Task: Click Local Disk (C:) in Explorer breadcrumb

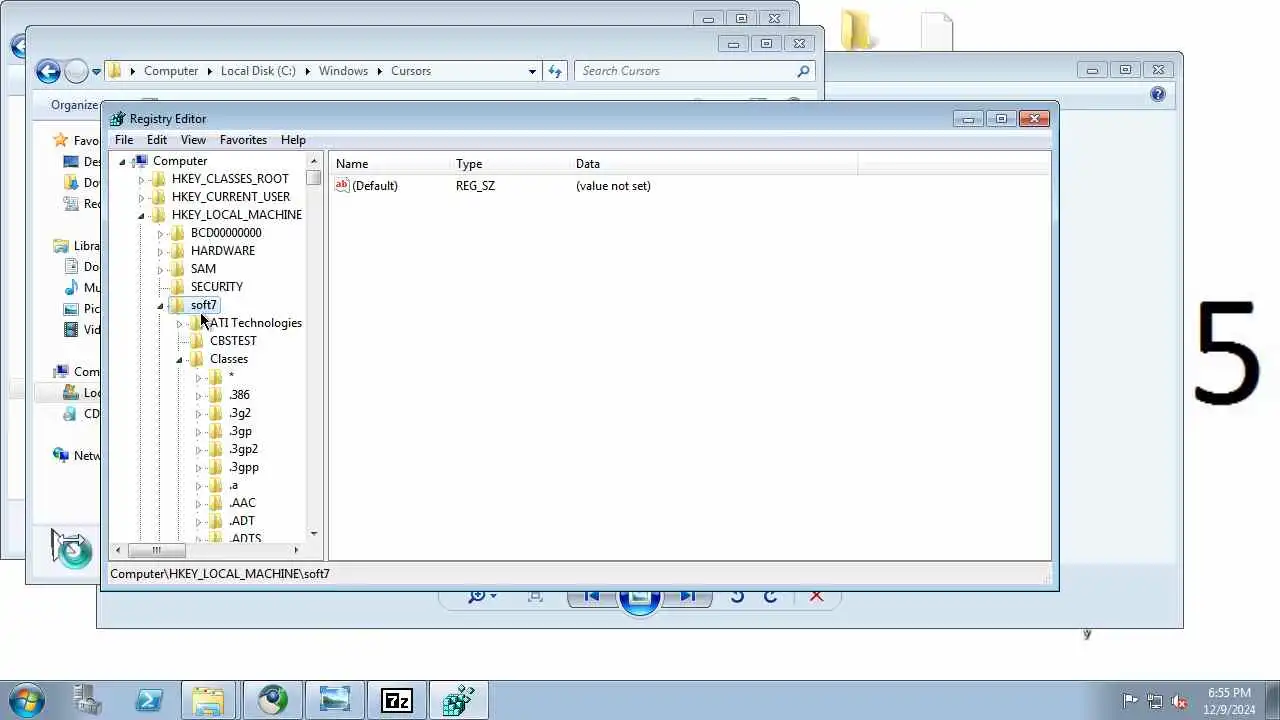Action: click(258, 71)
